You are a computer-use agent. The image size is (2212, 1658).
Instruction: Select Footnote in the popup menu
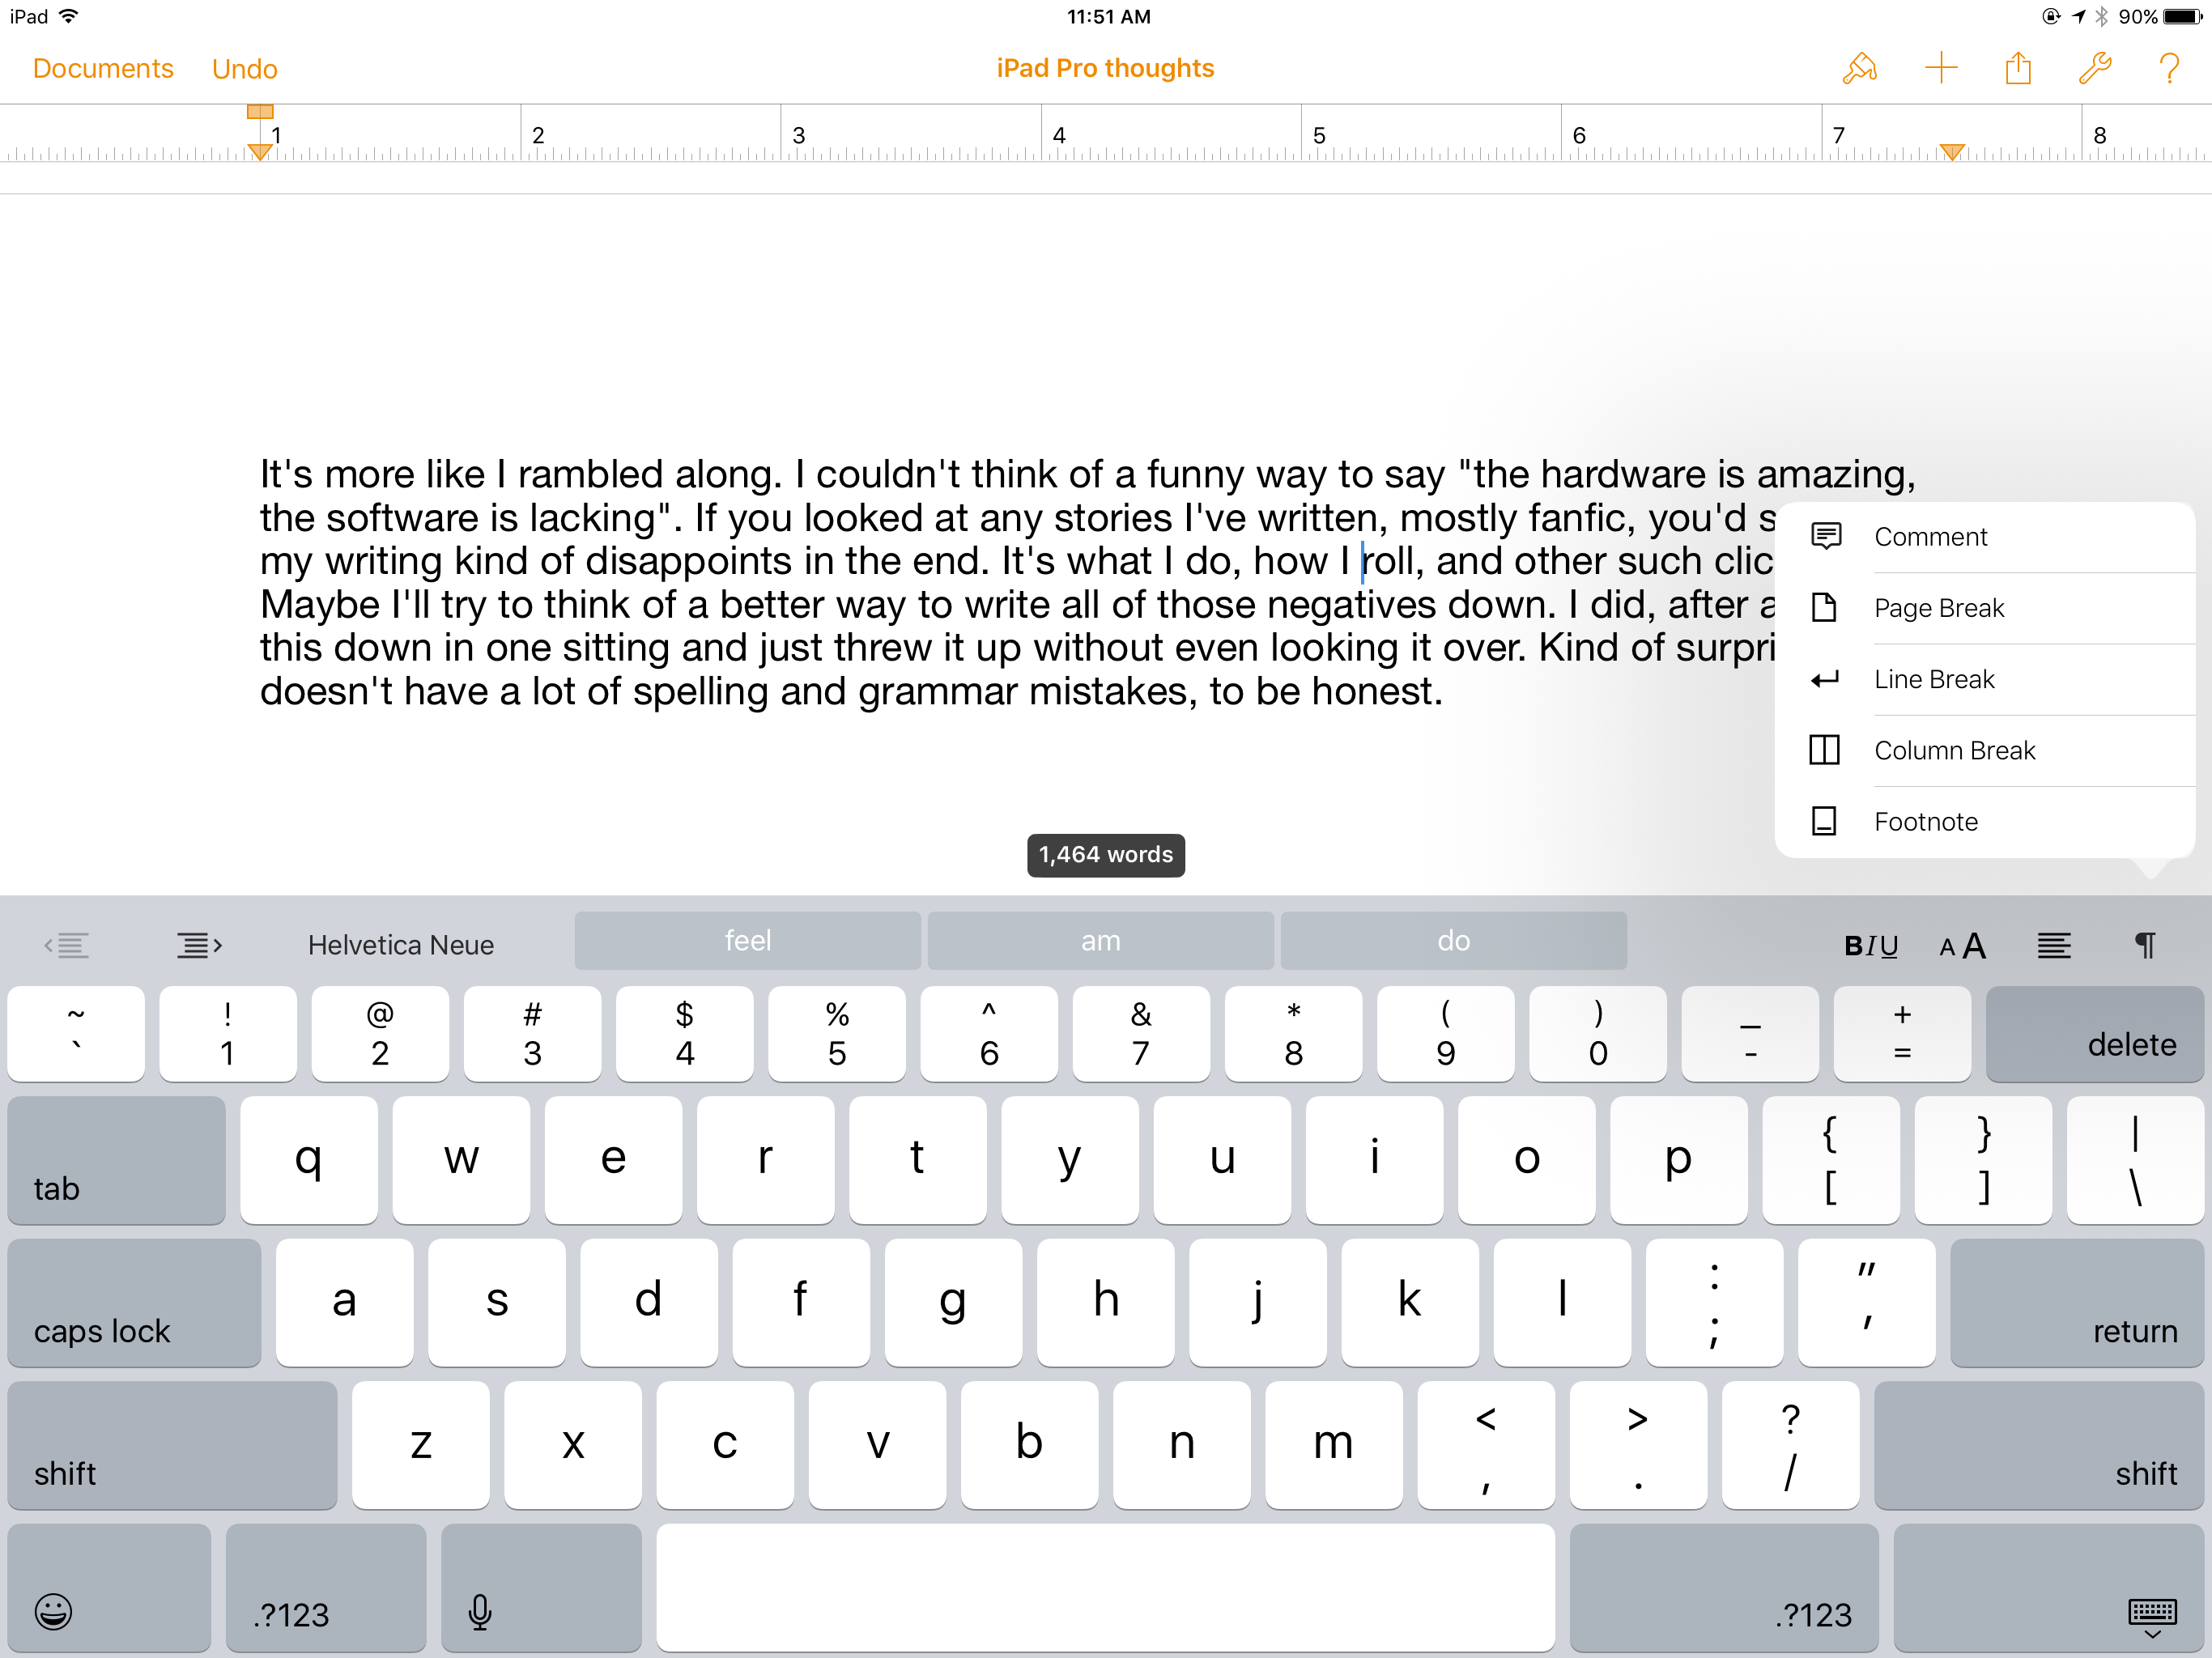coord(1925,821)
